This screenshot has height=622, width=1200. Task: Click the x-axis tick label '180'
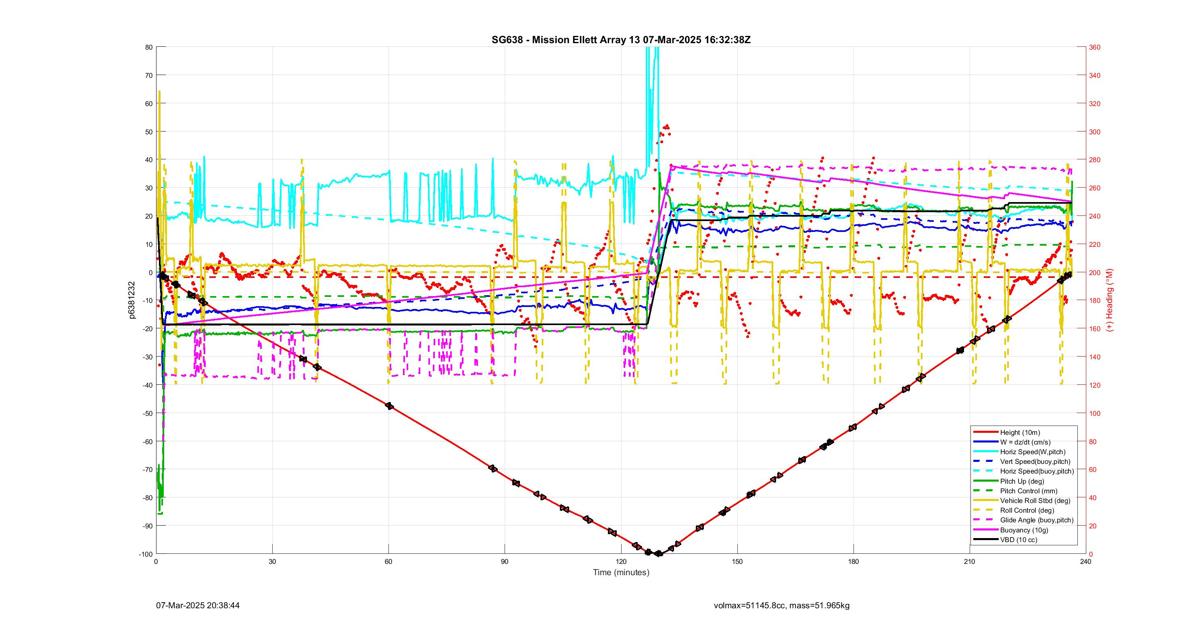click(x=853, y=562)
